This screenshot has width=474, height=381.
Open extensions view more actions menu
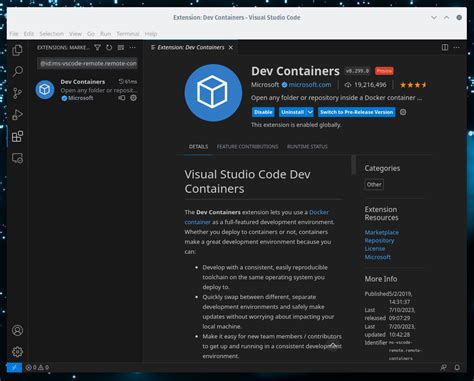133,48
